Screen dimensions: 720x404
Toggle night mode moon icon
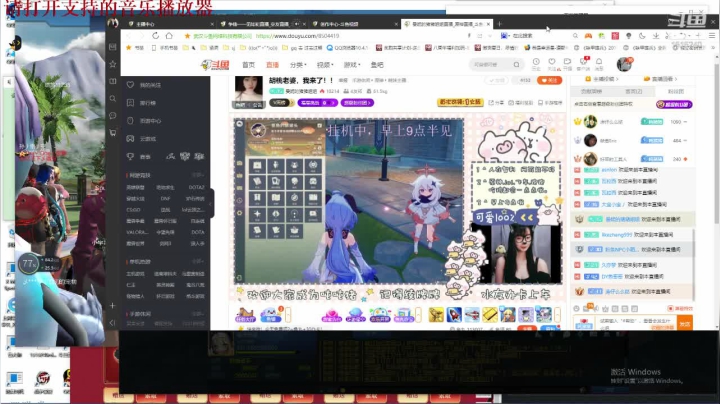(642, 35)
